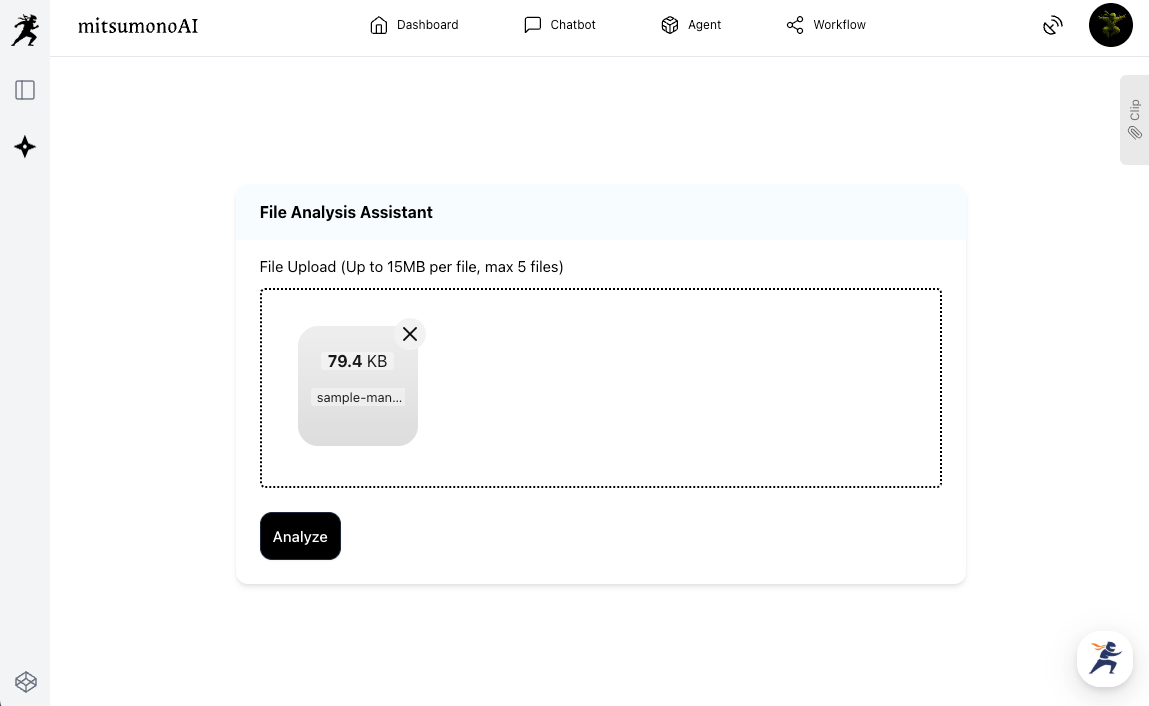Toggle the sidebar panel icon
The height and width of the screenshot is (706, 1149).
25,90
